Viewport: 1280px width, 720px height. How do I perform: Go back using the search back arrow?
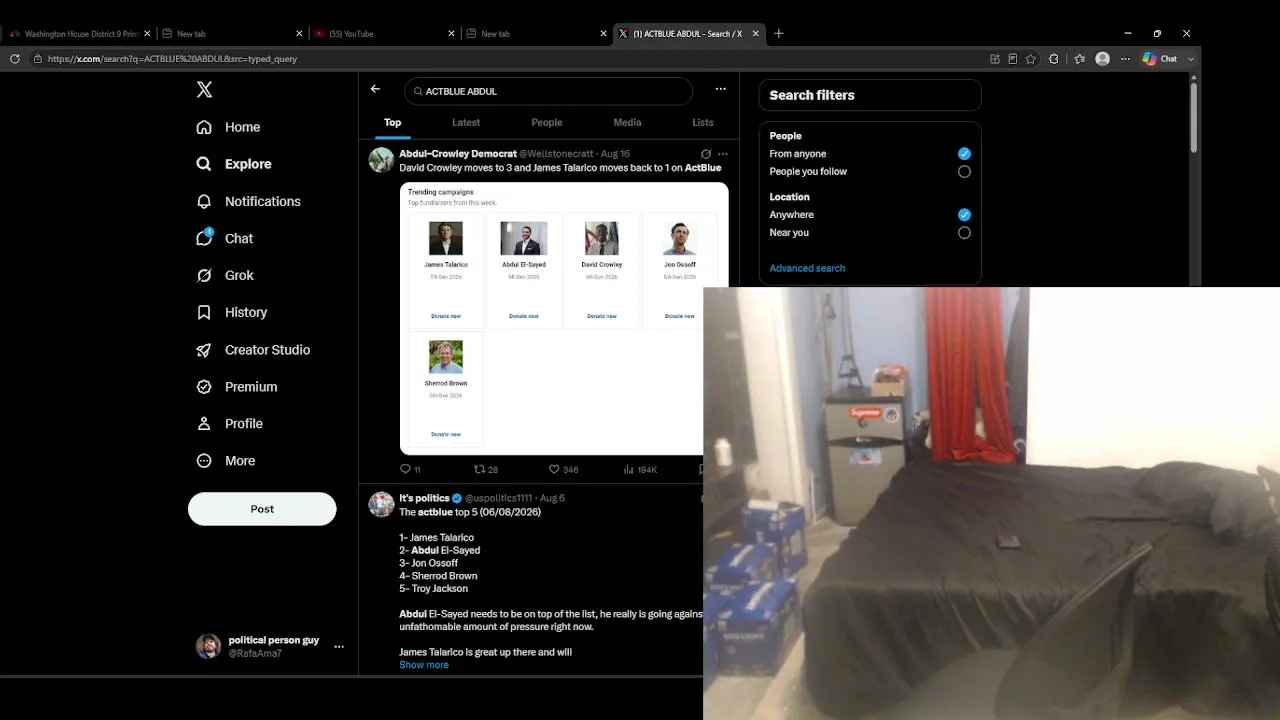(375, 89)
